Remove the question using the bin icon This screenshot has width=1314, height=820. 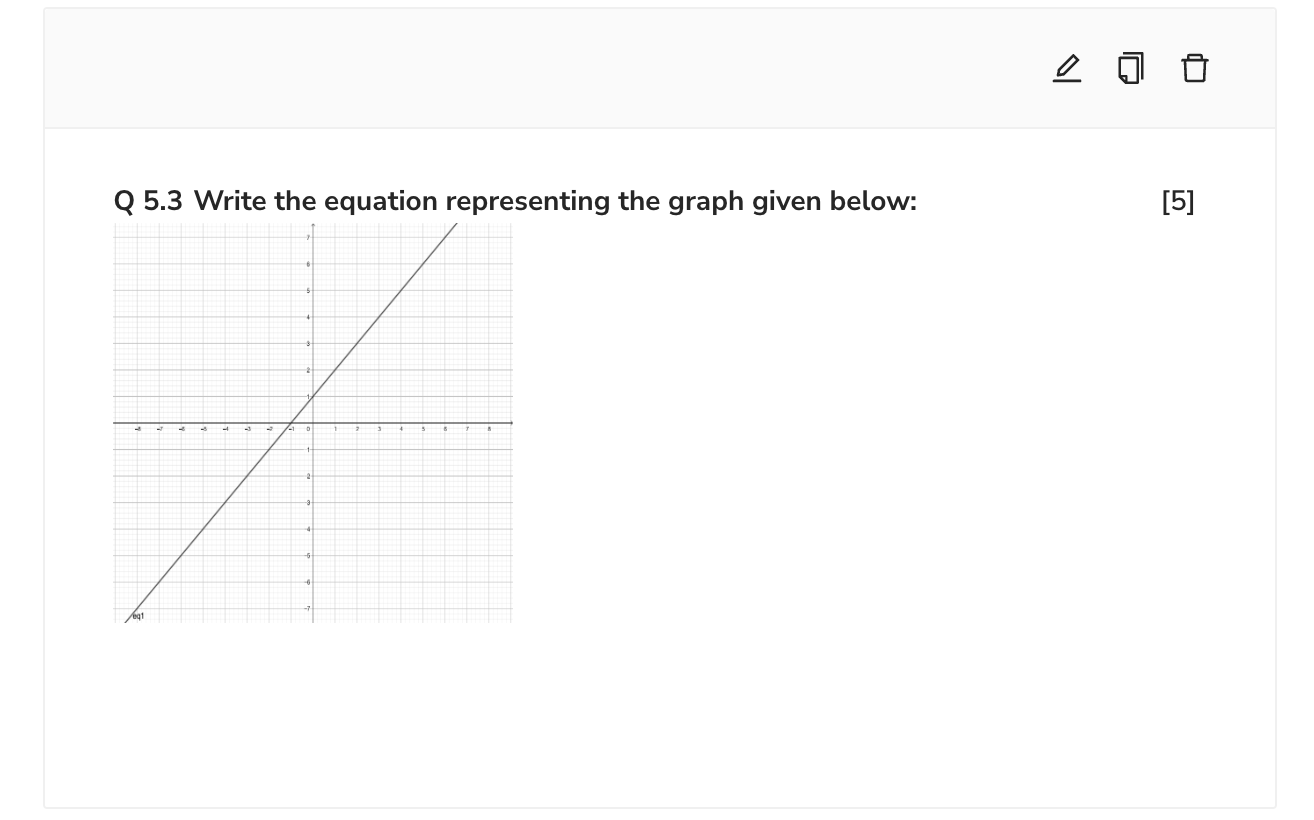[1194, 68]
